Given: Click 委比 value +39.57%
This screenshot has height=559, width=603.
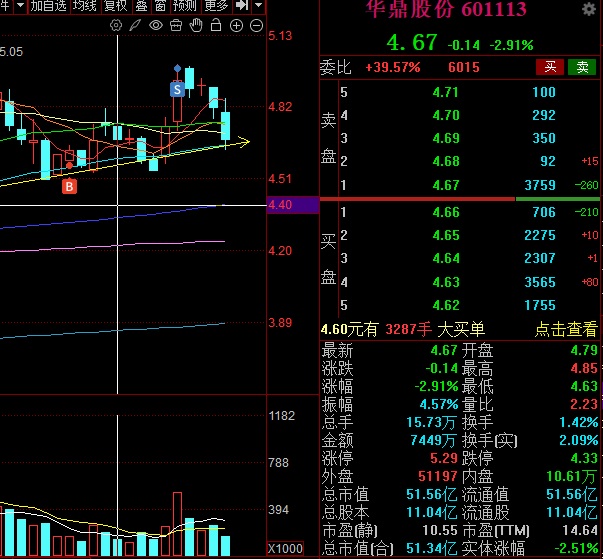Looking at the screenshot, I should (393, 68).
